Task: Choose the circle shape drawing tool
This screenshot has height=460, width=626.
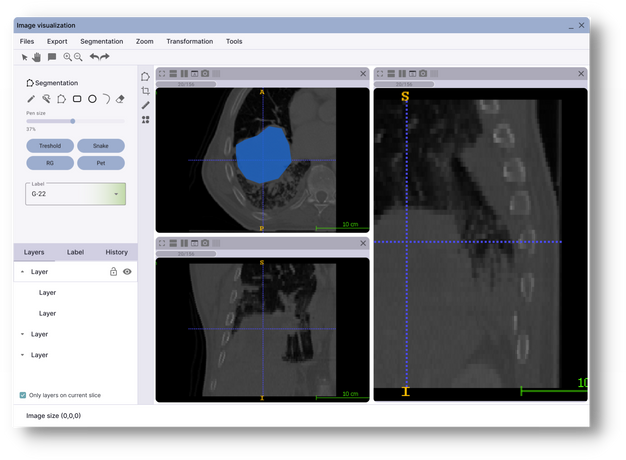Action: pyautogui.click(x=92, y=99)
